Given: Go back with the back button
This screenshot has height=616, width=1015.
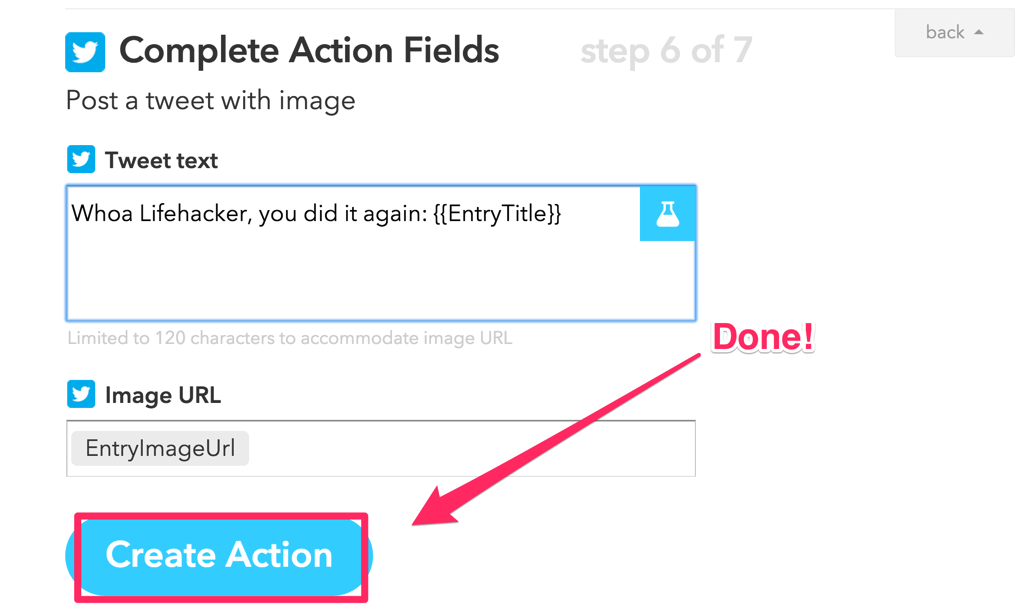Looking at the screenshot, I should click(954, 32).
